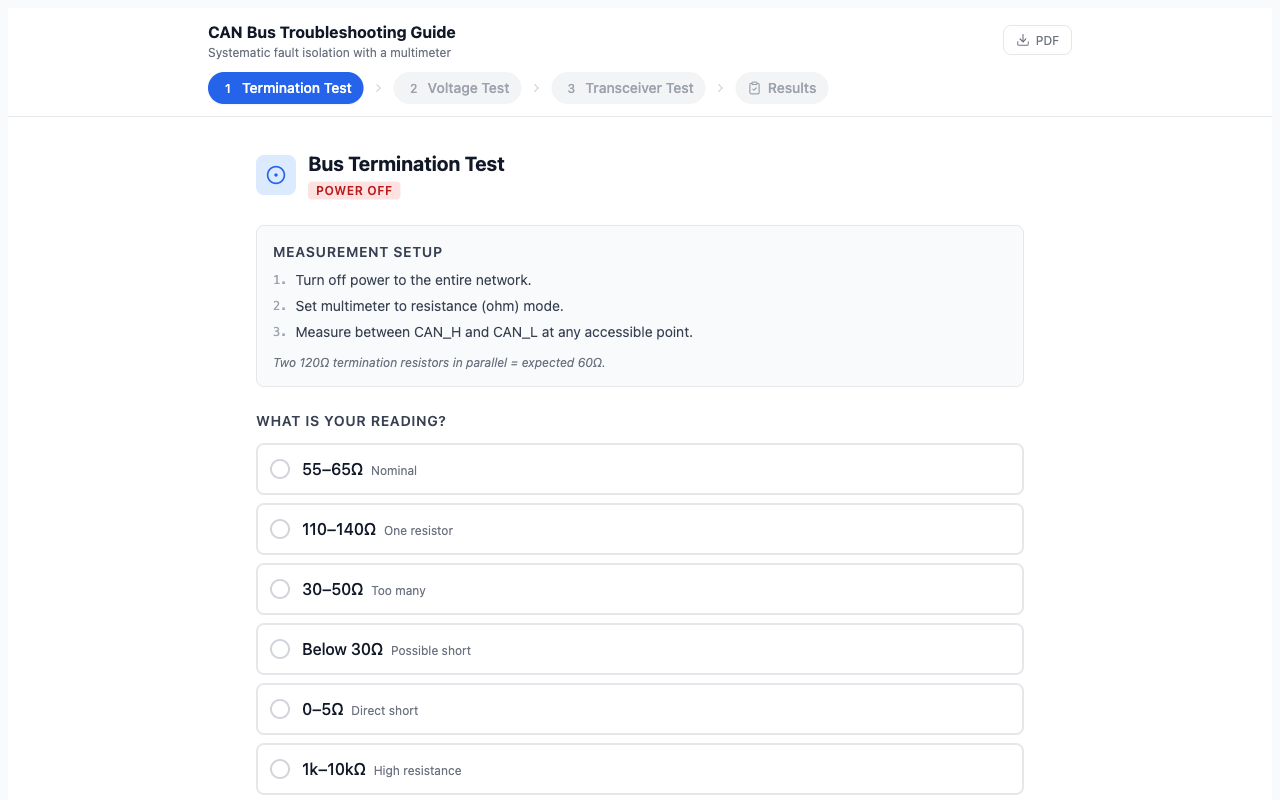This screenshot has height=800, width=1280.
Task: Click the expected 60Ω termination note
Action: [439, 363]
